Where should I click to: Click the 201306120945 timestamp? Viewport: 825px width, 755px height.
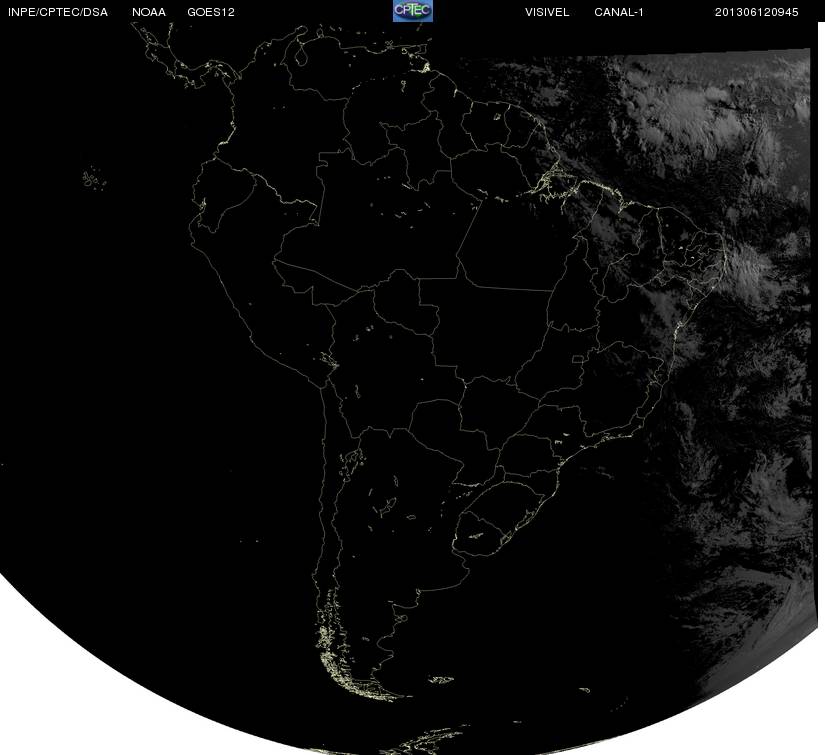click(757, 12)
